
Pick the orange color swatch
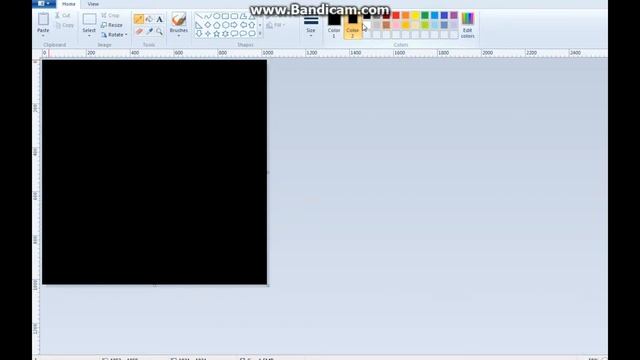pyautogui.click(x=406, y=16)
